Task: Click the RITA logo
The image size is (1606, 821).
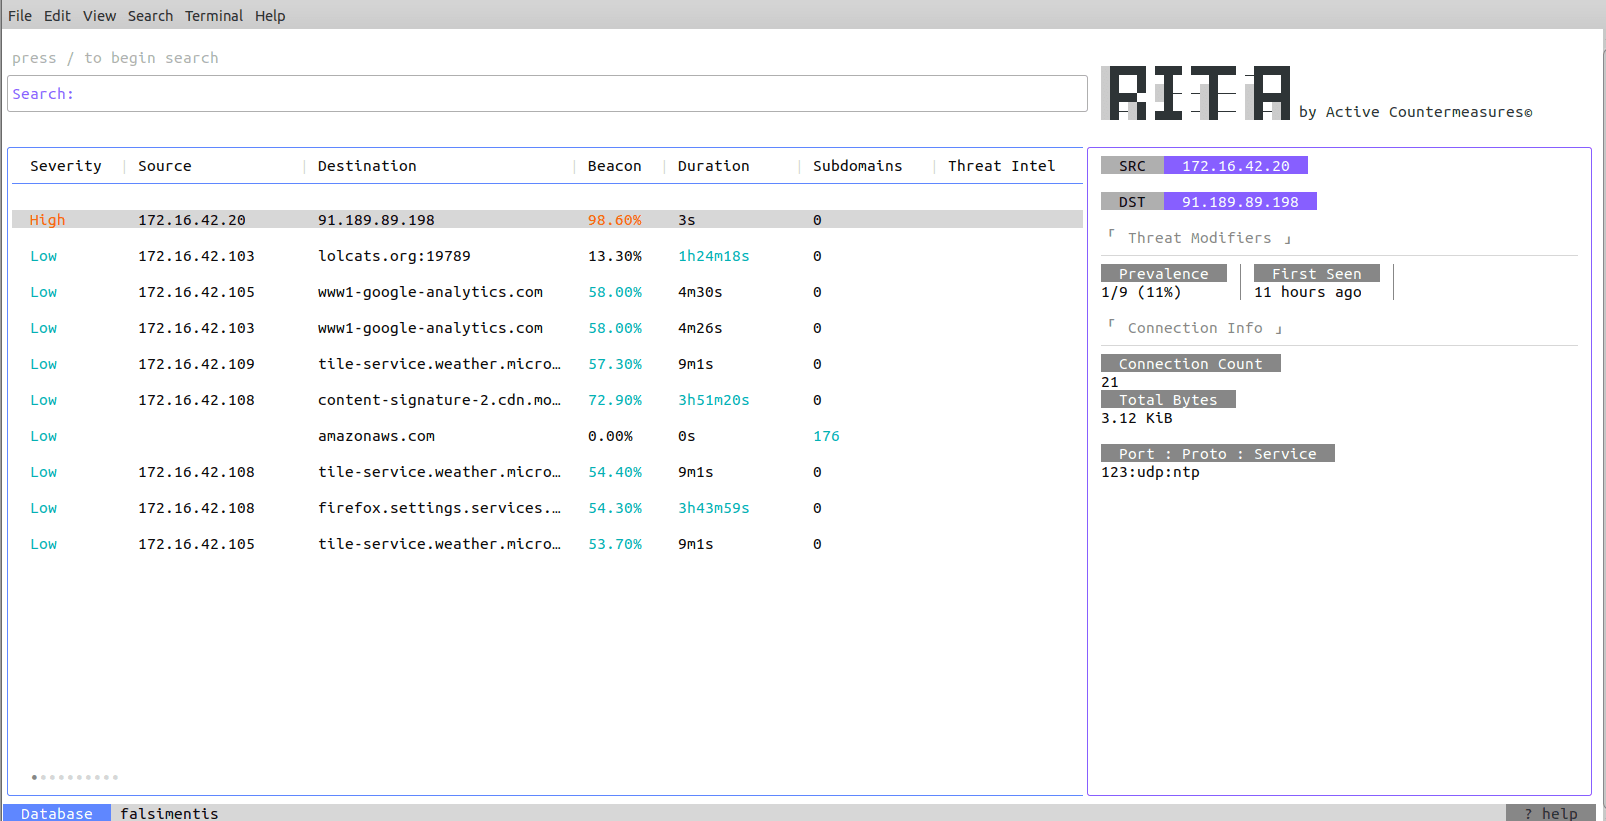Action: (x=1196, y=93)
